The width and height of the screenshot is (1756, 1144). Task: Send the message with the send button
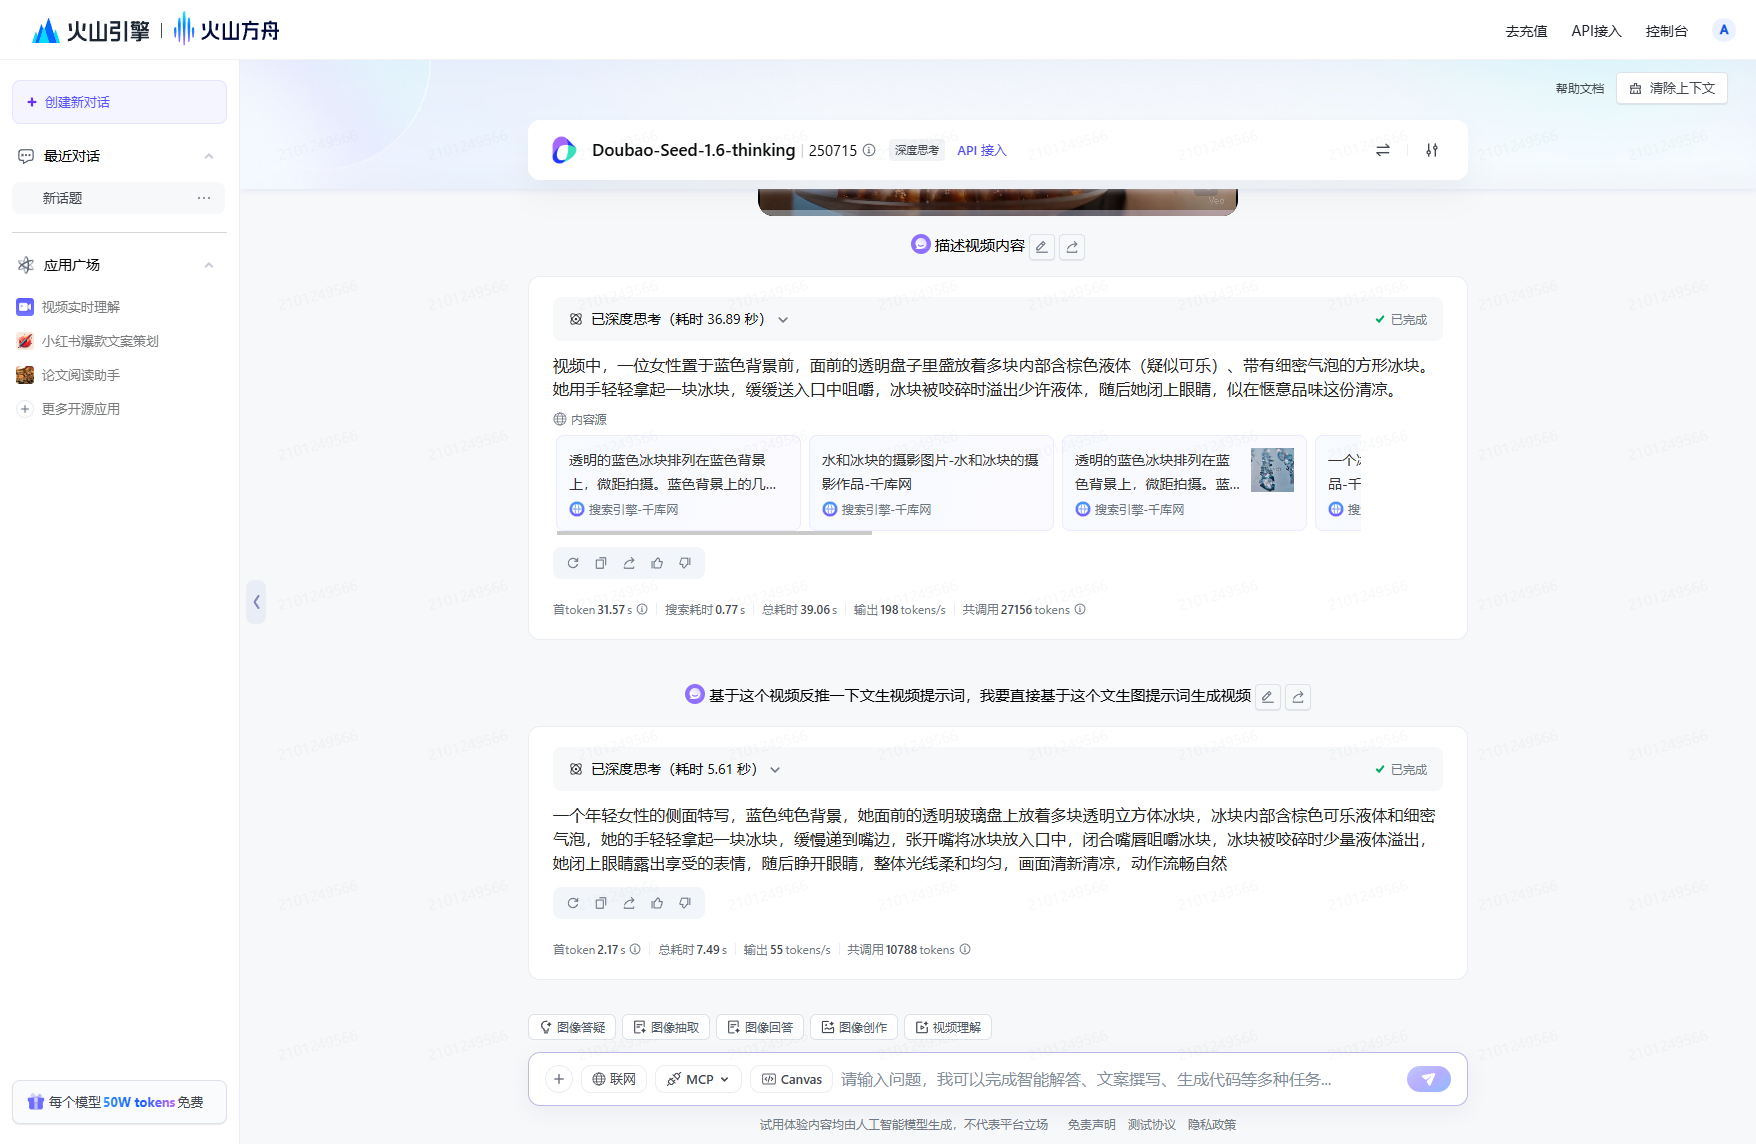point(1429,1079)
